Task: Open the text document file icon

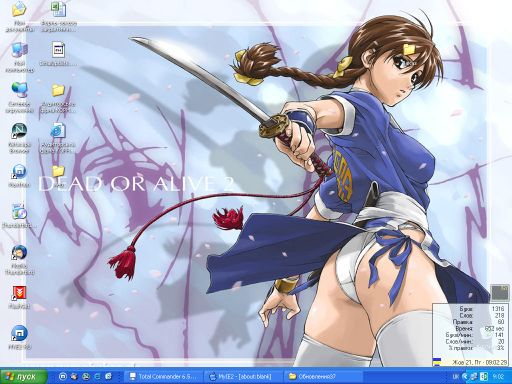Action: coord(58,50)
